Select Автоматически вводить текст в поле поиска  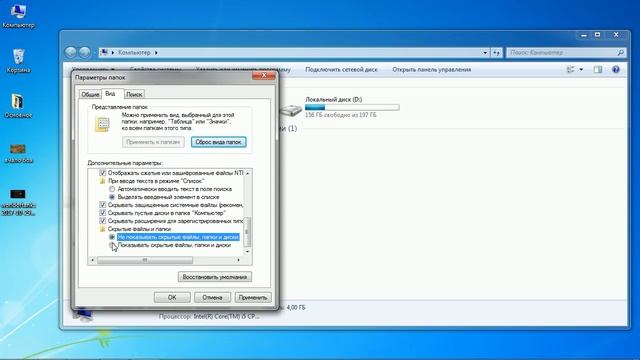112,189
